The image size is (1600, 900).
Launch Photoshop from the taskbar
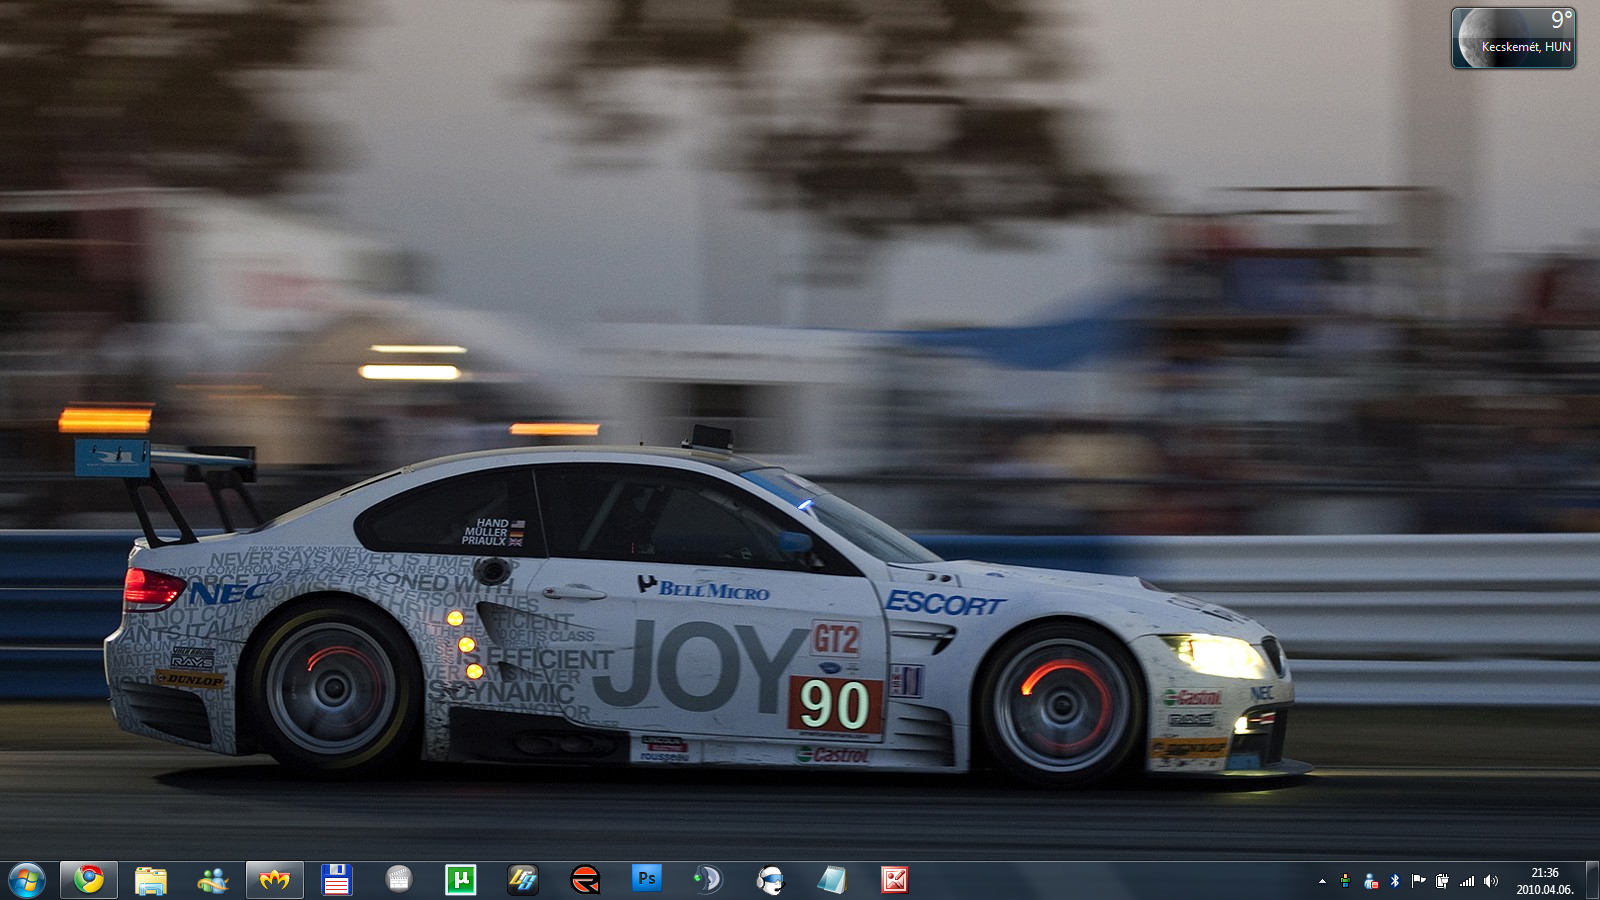[x=647, y=880]
